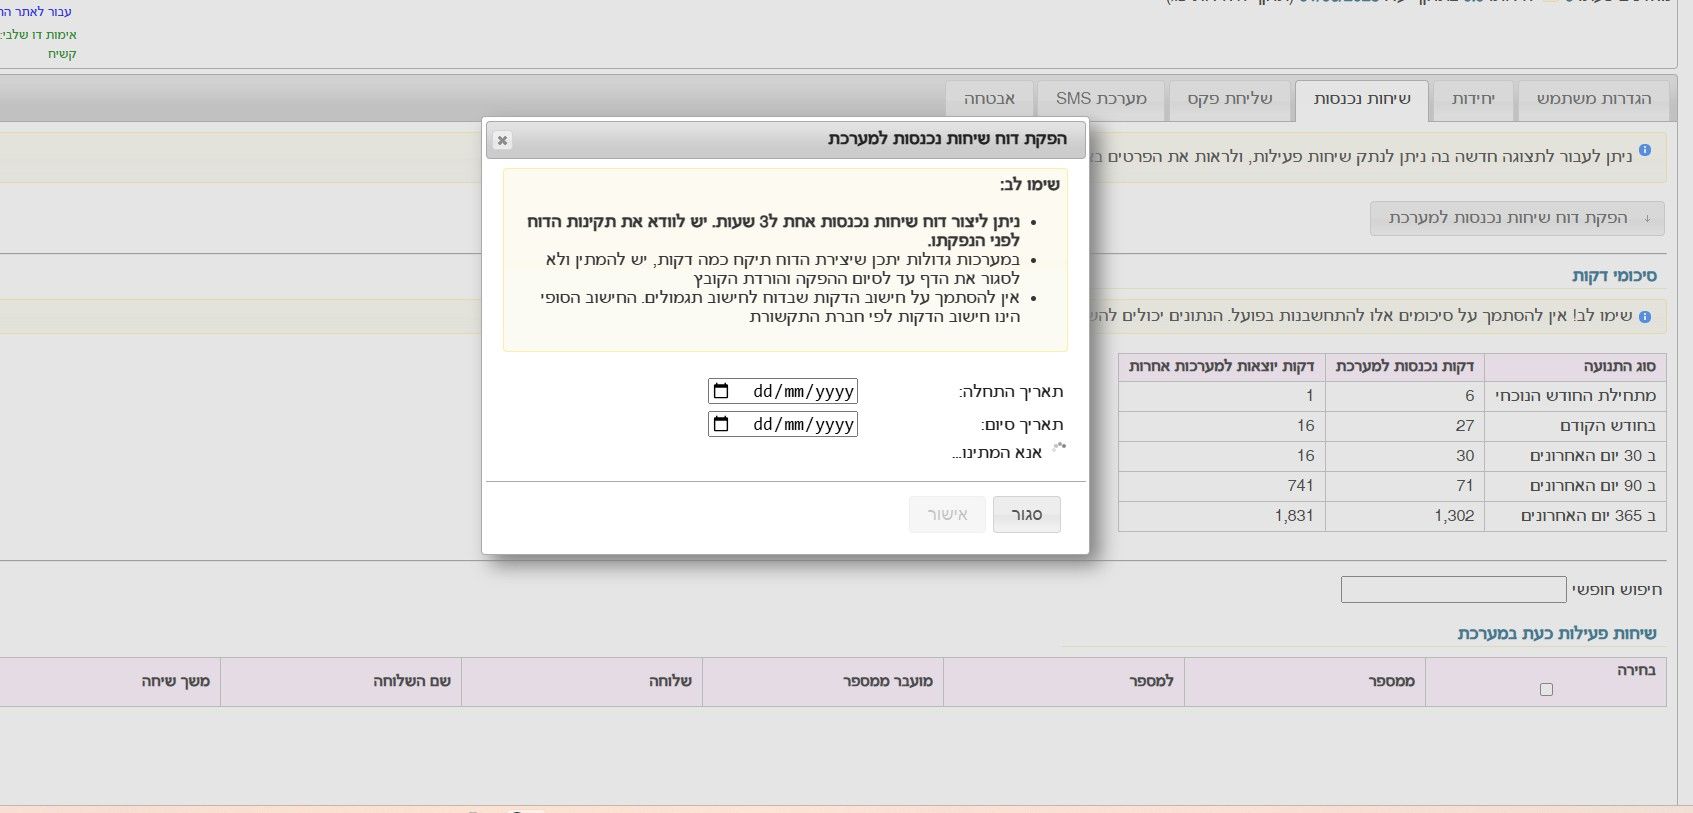Click the אישור button
The image size is (1693, 813).
(947, 514)
